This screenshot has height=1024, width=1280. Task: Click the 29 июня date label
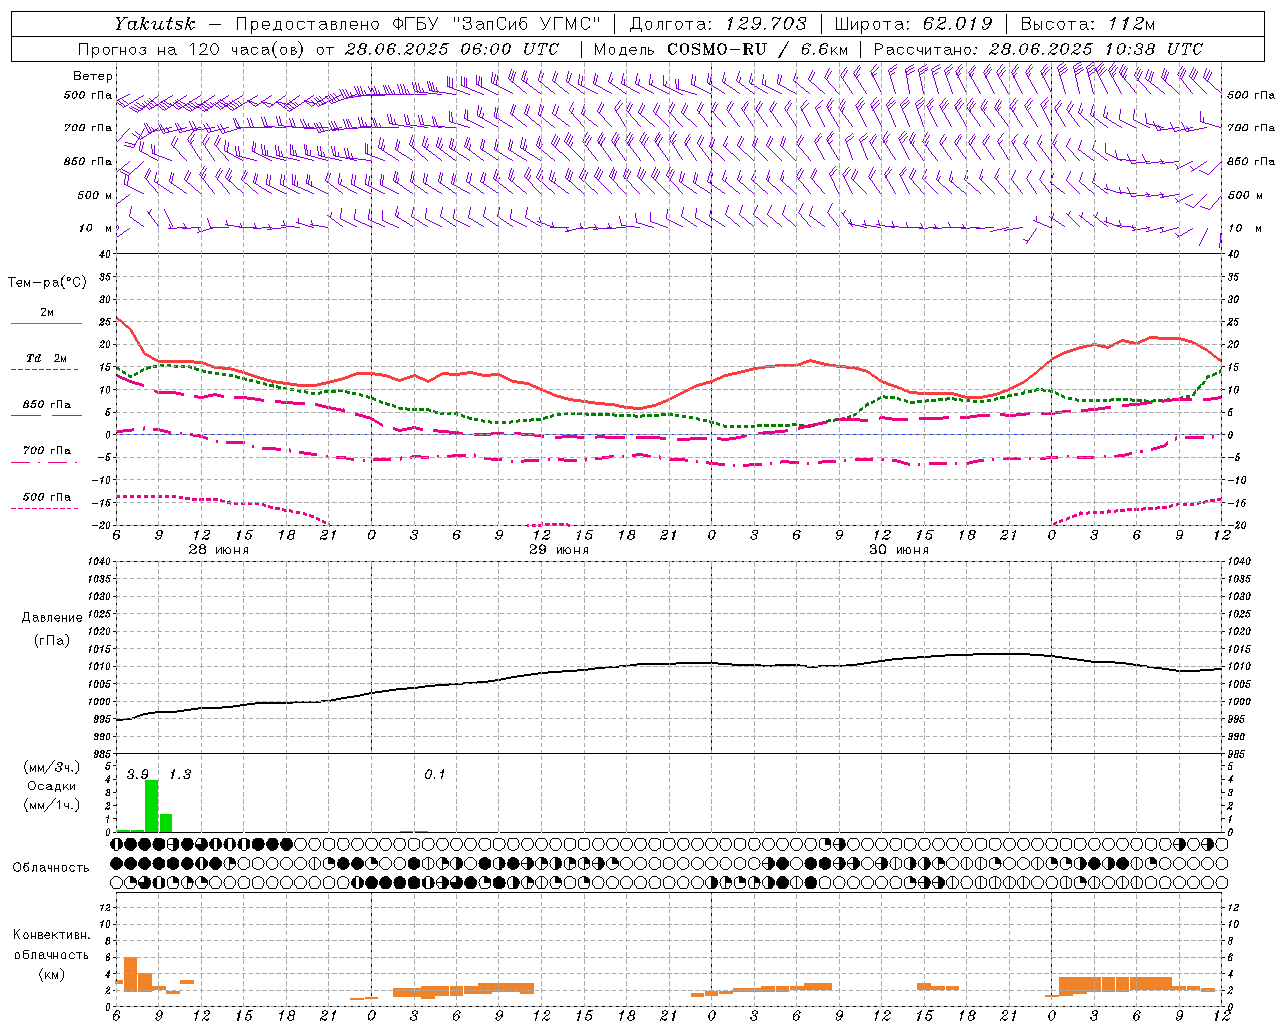click(x=559, y=550)
